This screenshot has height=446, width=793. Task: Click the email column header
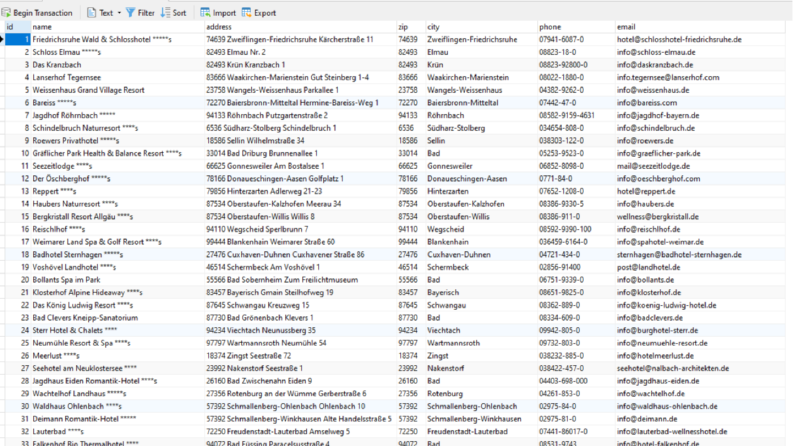pyautogui.click(x=700, y=27)
